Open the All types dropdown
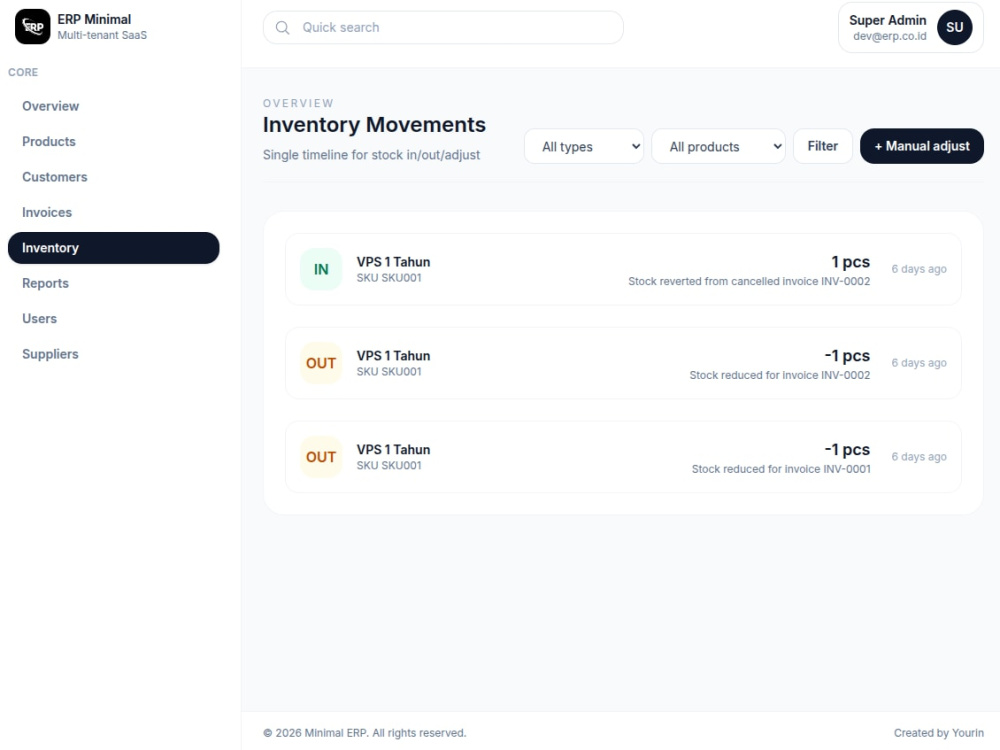Screen dimensions: 1000x750 pos(584,146)
